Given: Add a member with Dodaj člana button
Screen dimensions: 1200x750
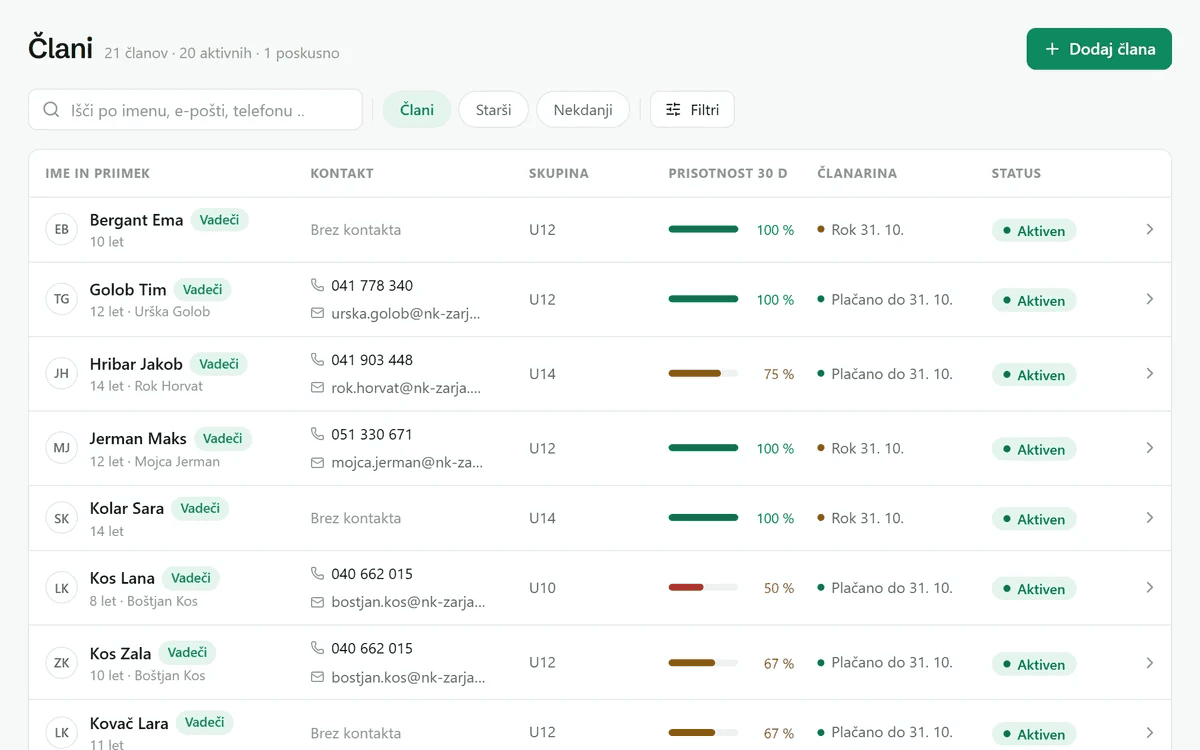Looking at the screenshot, I should 1099,49.
